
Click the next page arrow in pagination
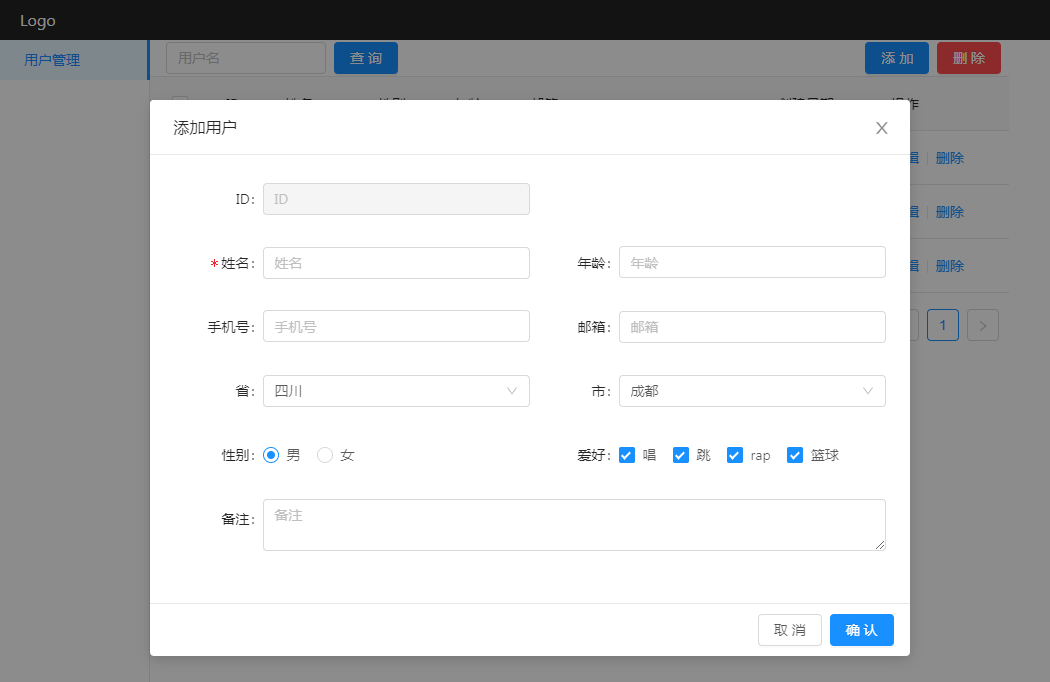tap(982, 324)
